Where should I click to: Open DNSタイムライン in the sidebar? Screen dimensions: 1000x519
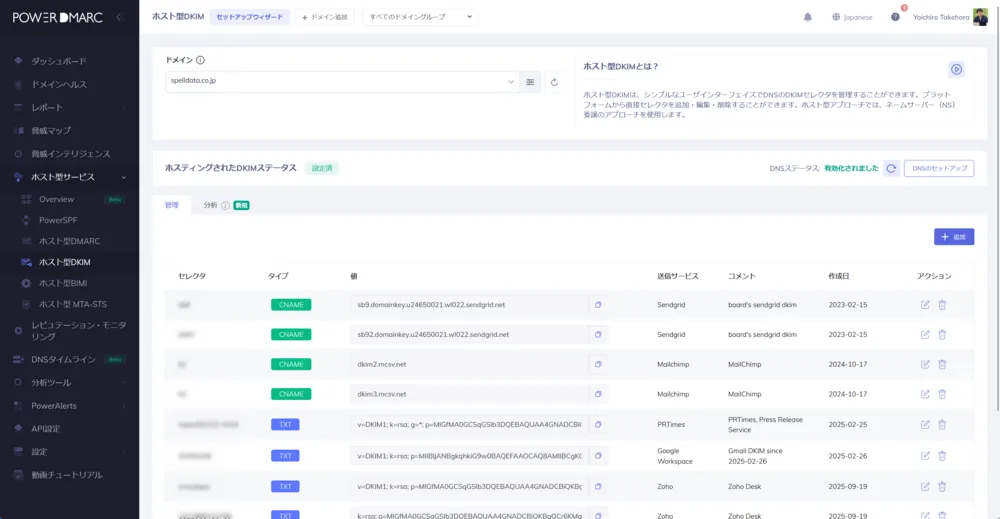63,360
